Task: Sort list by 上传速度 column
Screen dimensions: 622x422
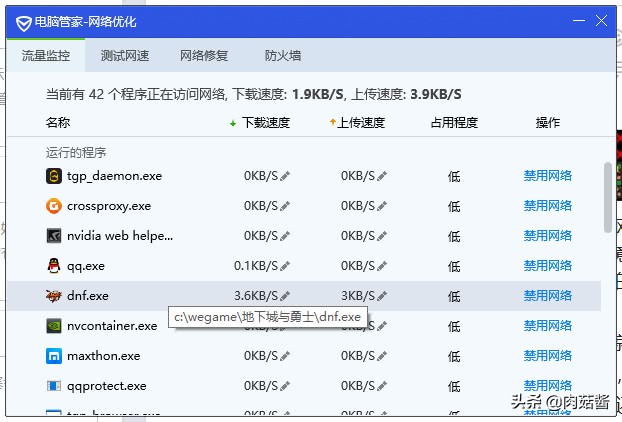Action: (x=357, y=123)
